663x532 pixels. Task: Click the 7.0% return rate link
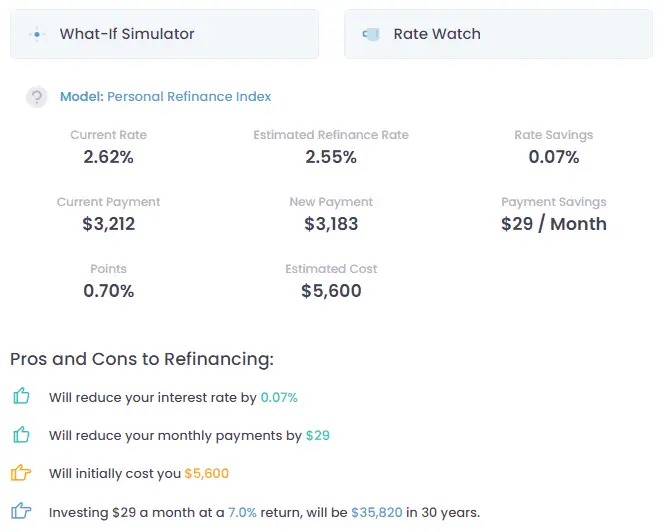point(242,513)
